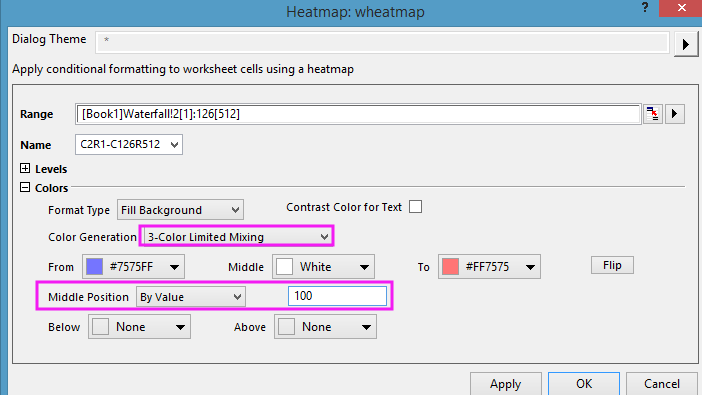Open the Below color None selector
702x395 pixels.
click(139, 327)
